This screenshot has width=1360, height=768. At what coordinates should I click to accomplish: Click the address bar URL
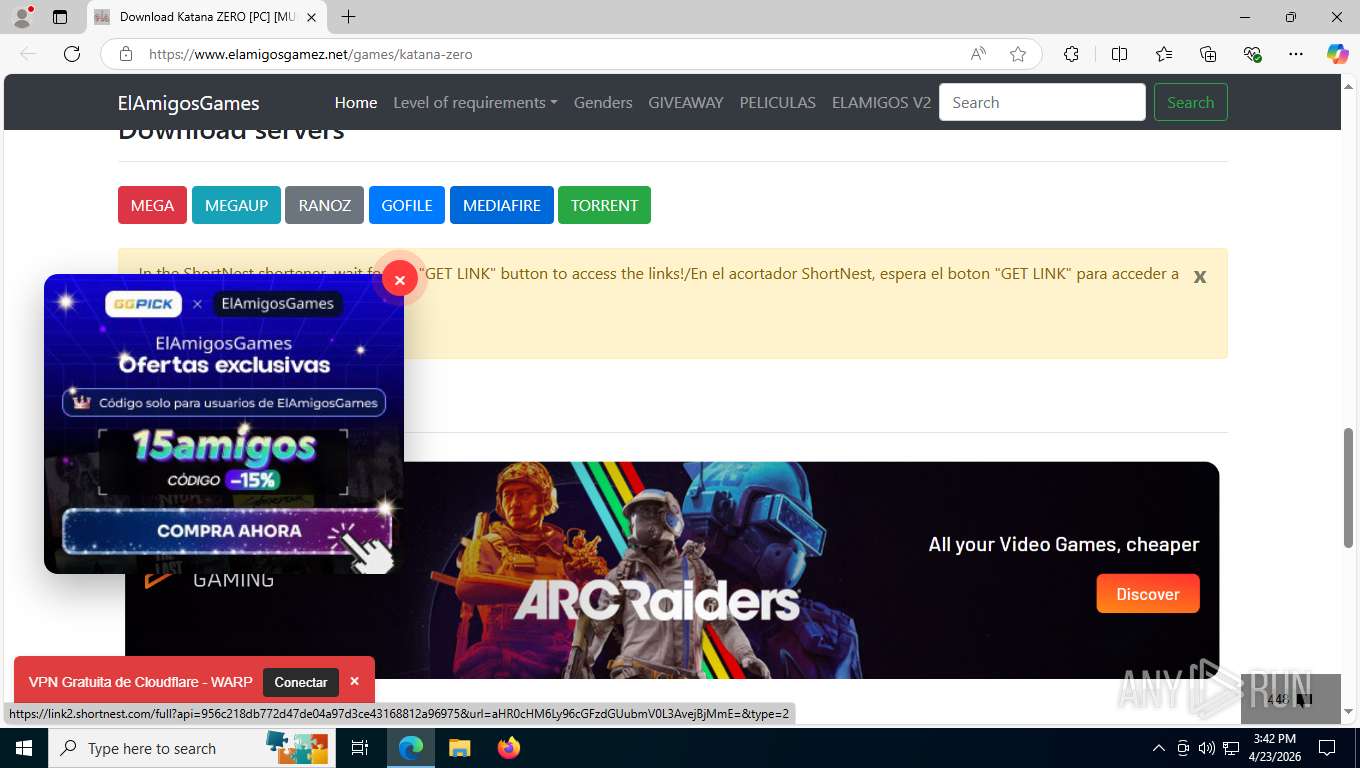click(x=310, y=54)
